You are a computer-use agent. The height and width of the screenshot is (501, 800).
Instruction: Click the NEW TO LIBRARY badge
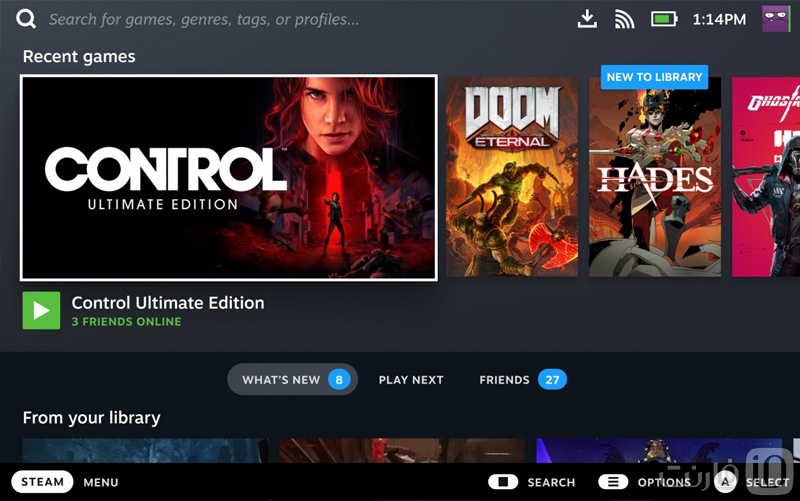tap(654, 77)
